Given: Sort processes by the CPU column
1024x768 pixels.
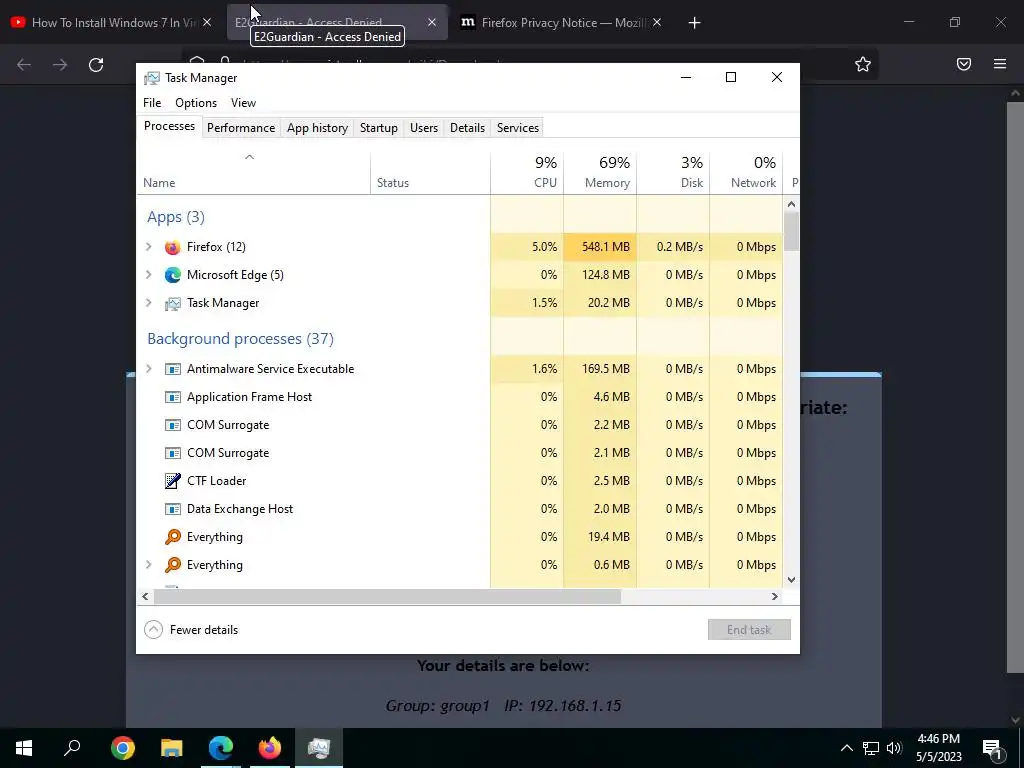Looking at the screenshot, I should click(527, 172).
